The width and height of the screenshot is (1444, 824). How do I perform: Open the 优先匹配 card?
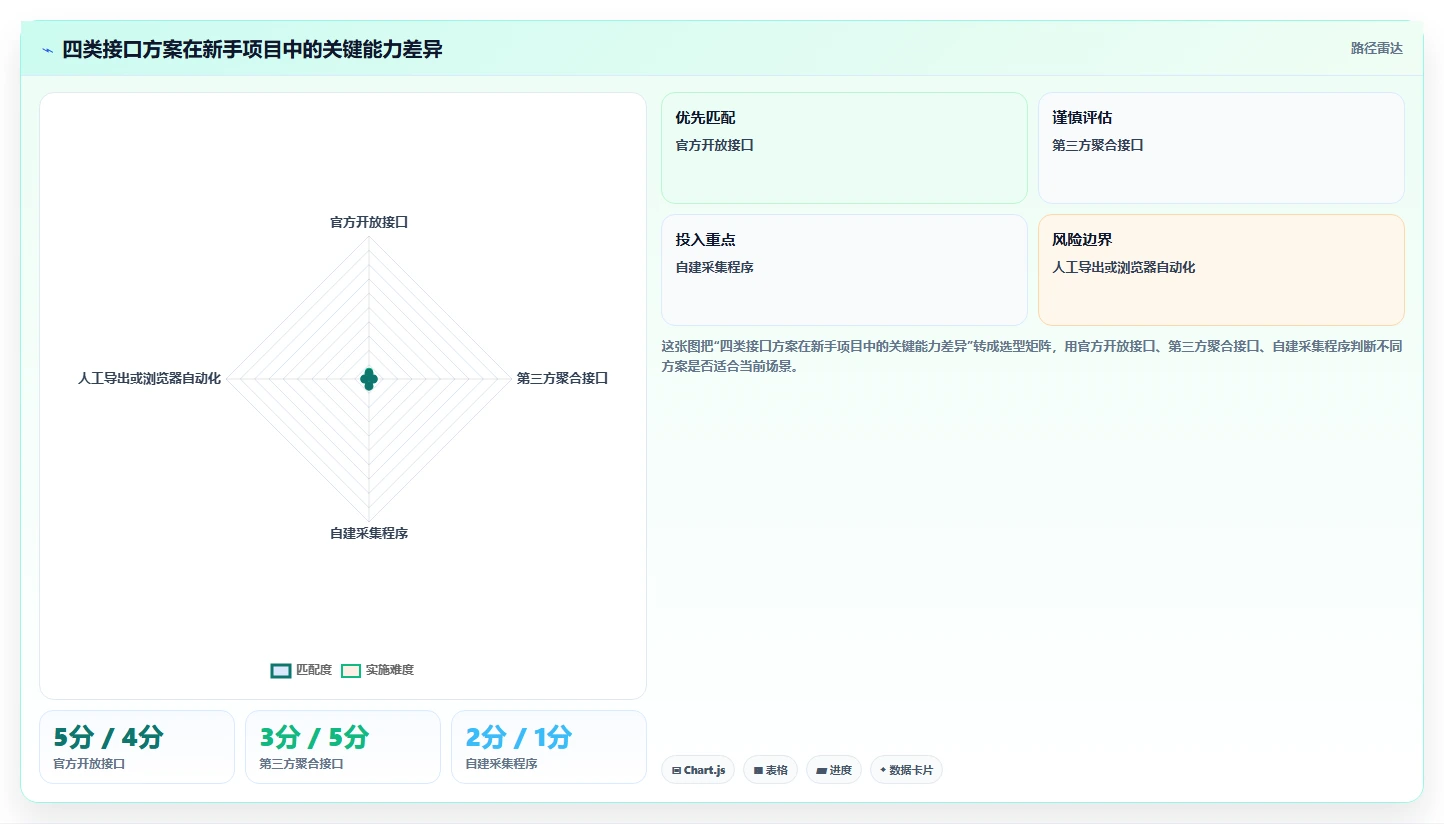click(x=844, y=148)
